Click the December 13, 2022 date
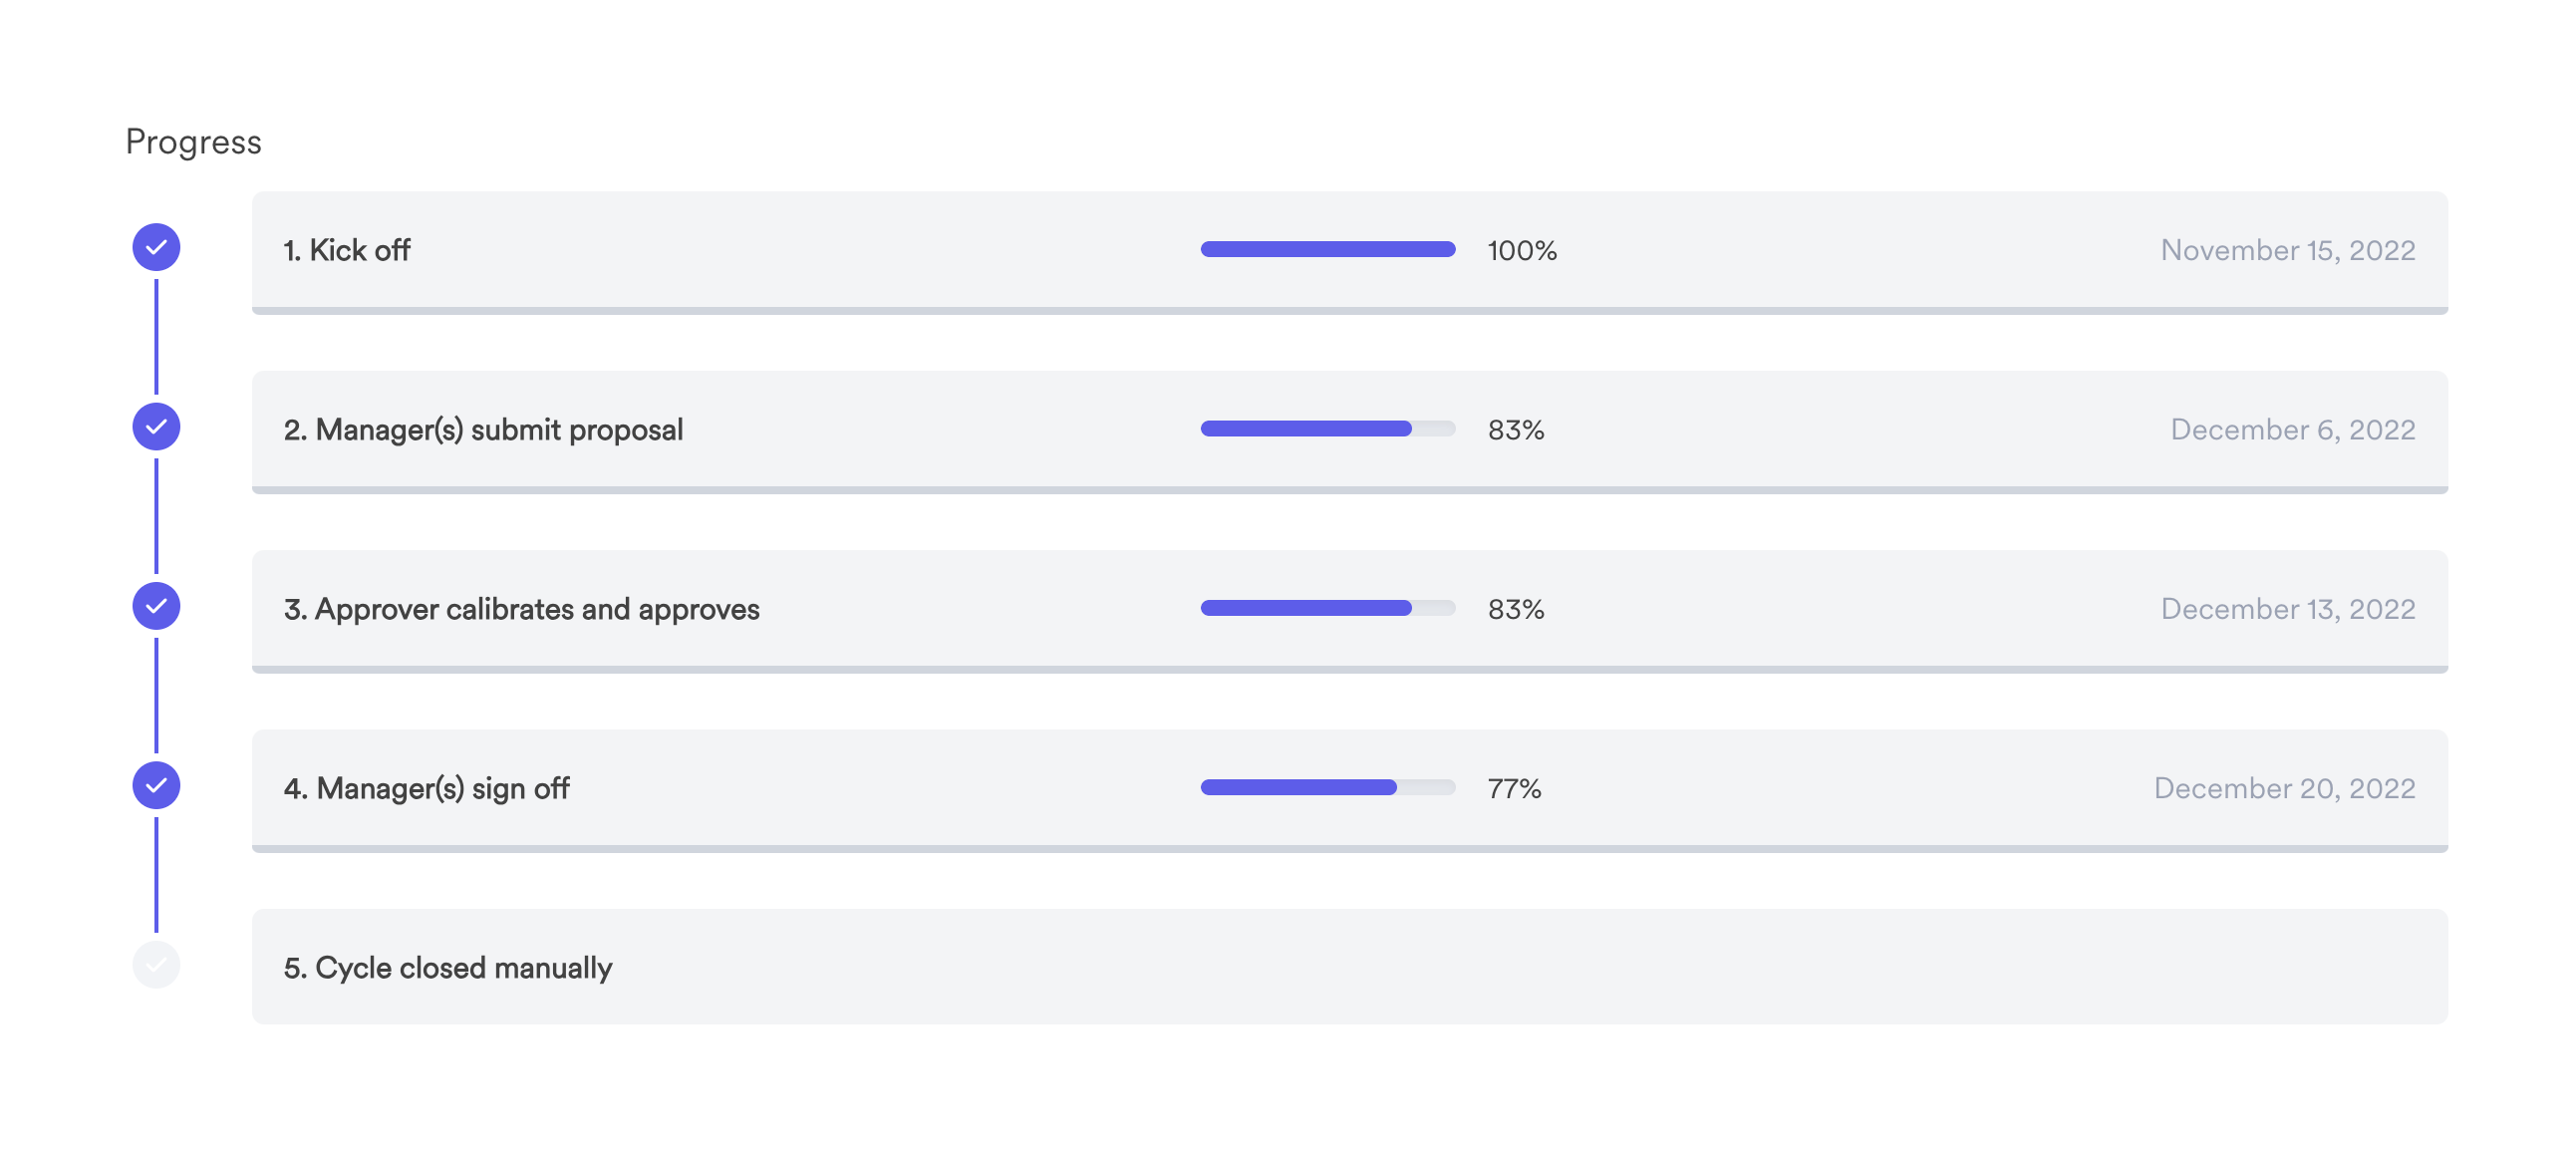The image size is (2576, 1152). click(2287, 609)
